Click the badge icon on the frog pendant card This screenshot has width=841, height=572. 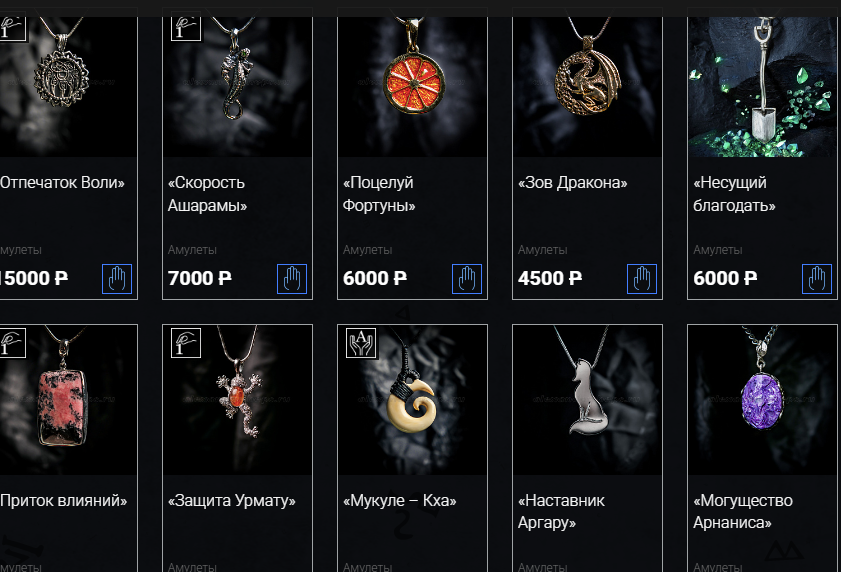186,343
